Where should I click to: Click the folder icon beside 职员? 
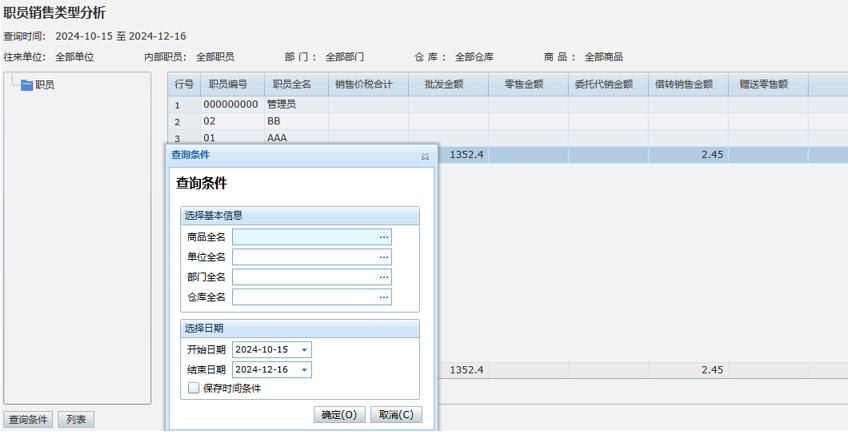point(26,85)
